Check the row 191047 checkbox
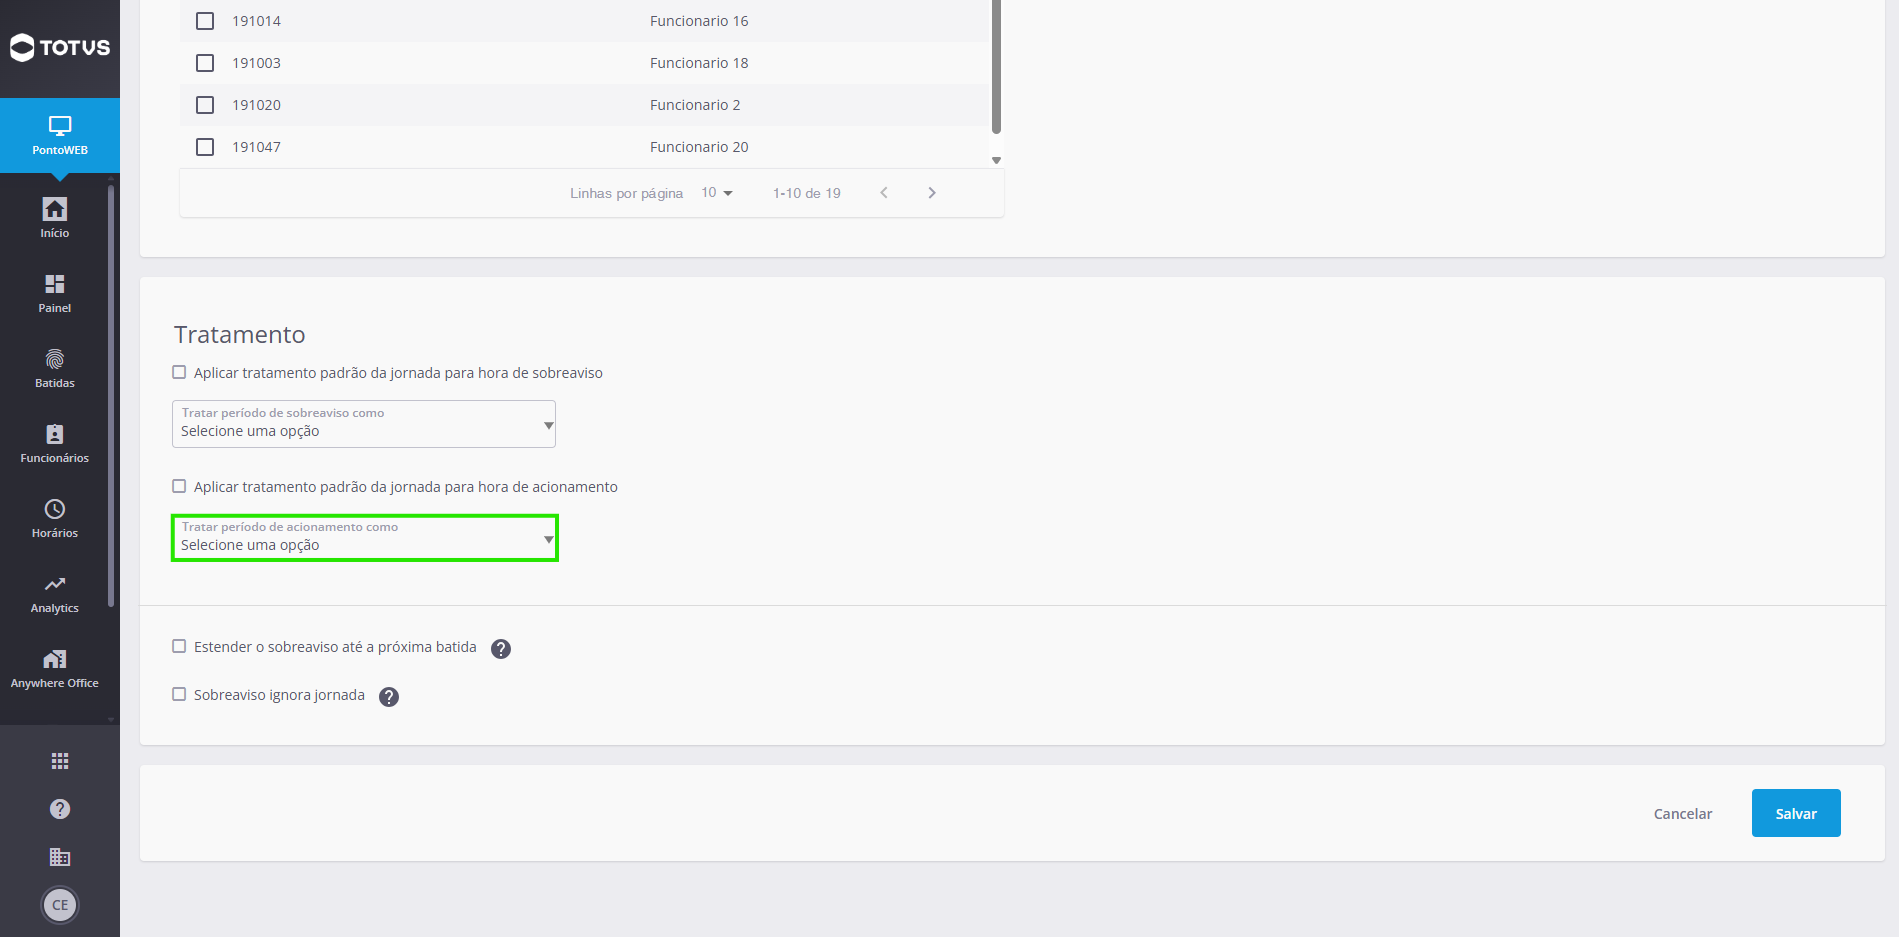Viewport: 1899px width, 937px height. (205, 147)
